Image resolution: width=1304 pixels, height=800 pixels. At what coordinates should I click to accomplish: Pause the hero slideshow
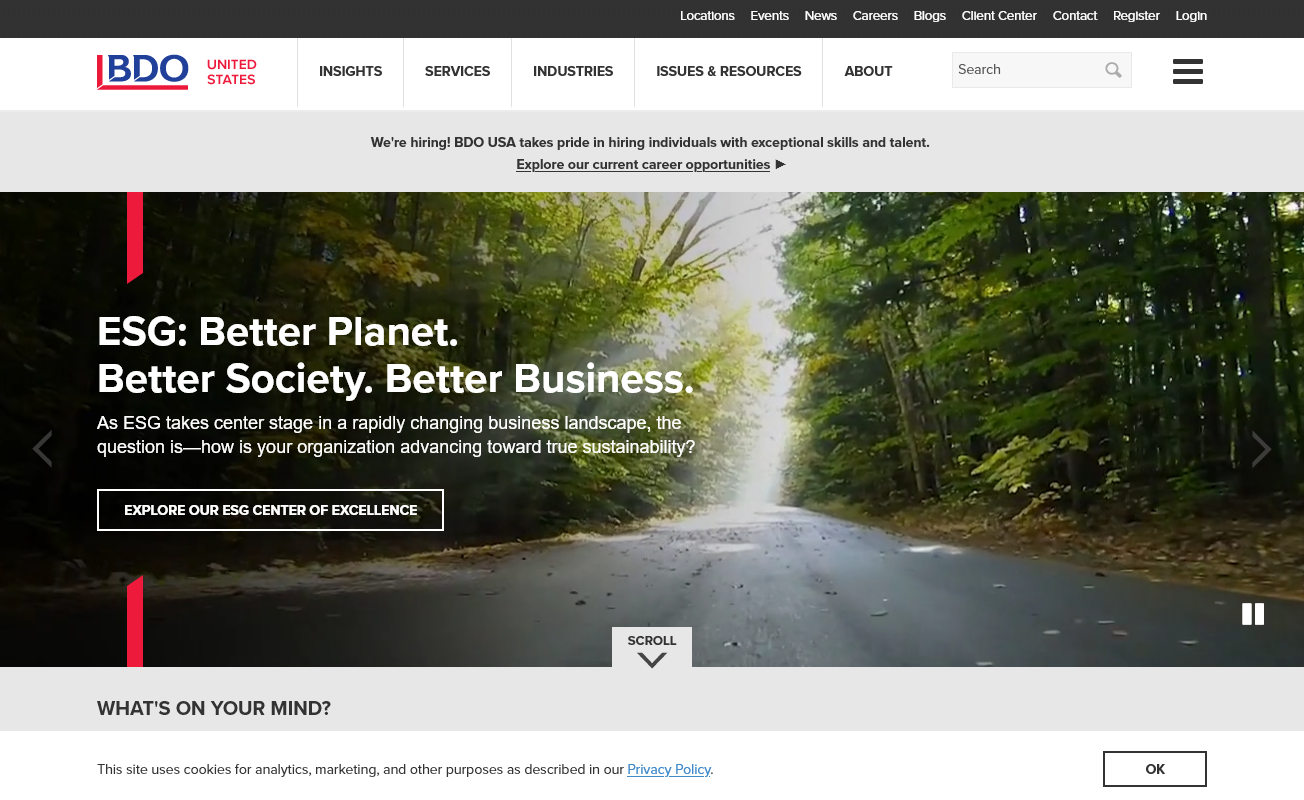coord(1253,614)
